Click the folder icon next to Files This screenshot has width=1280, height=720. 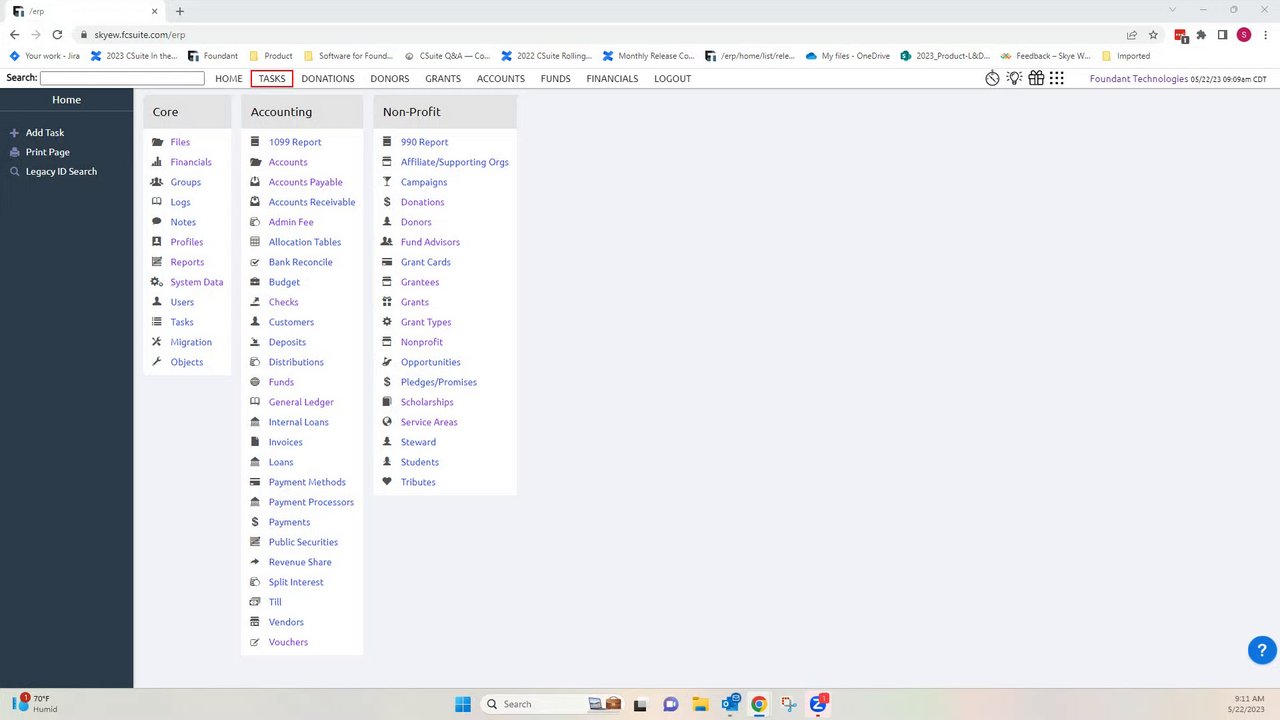(157, 142)
